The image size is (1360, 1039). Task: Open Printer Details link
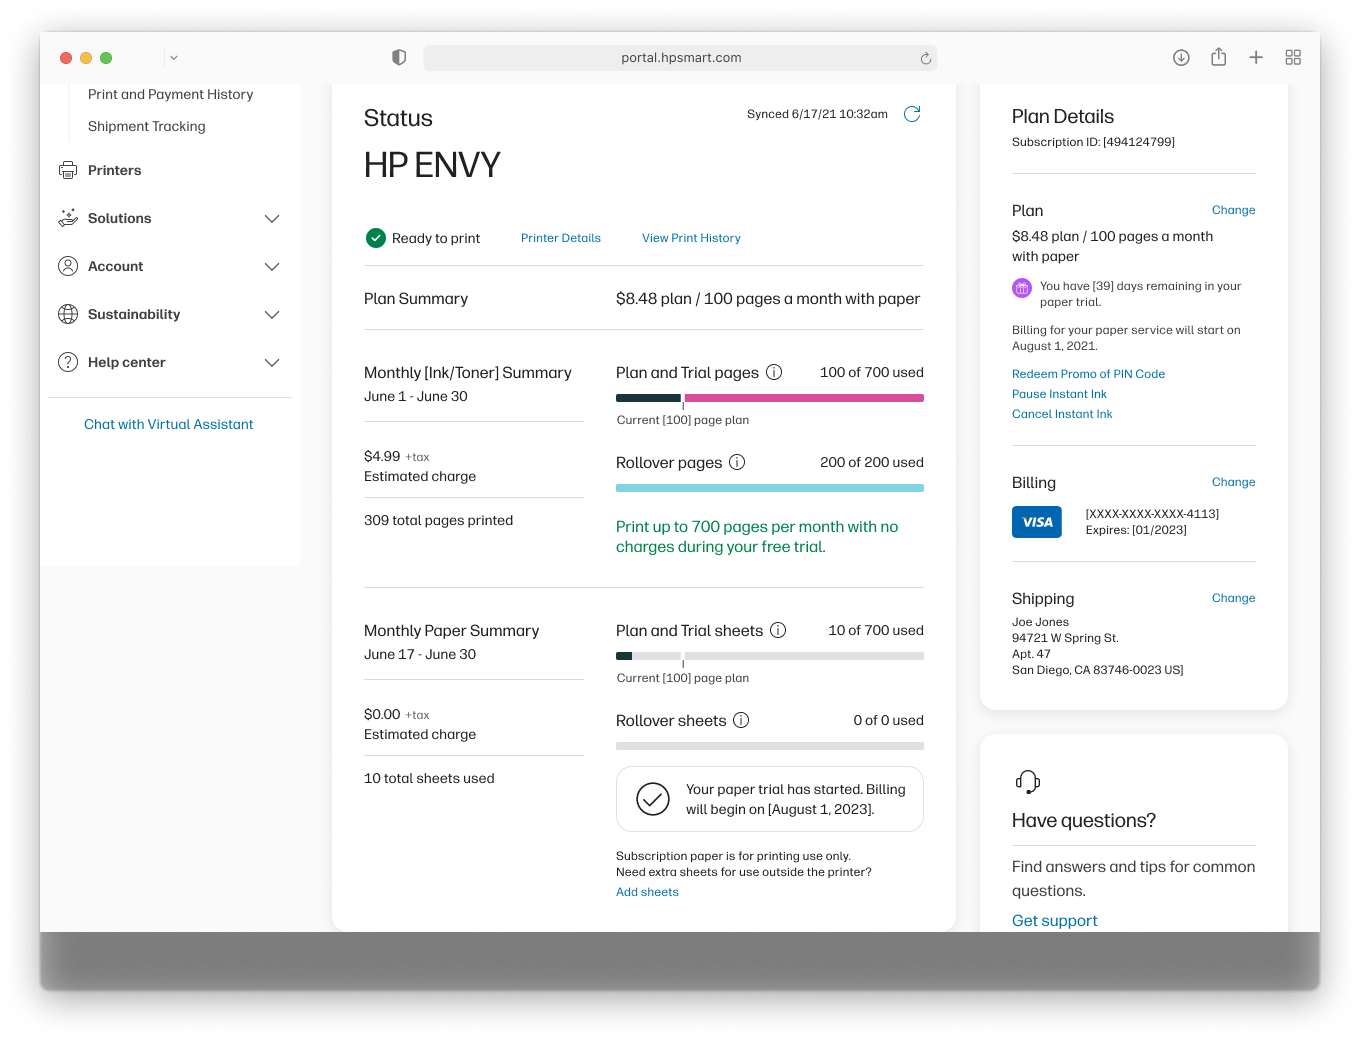[561, 238]
